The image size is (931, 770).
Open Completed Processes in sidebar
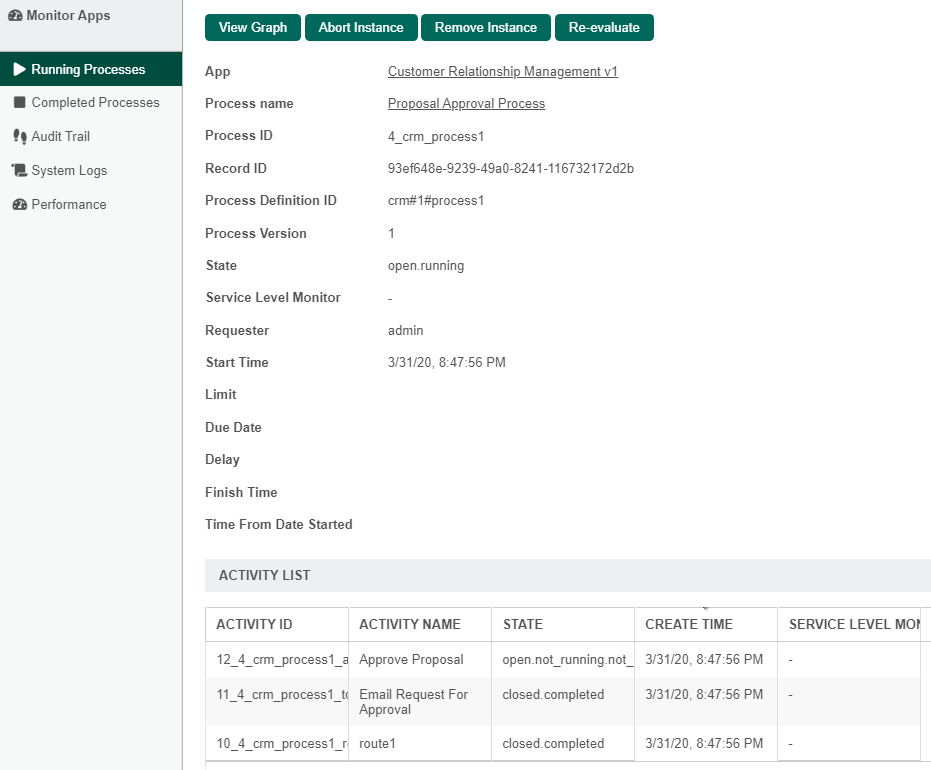point(95,103)
